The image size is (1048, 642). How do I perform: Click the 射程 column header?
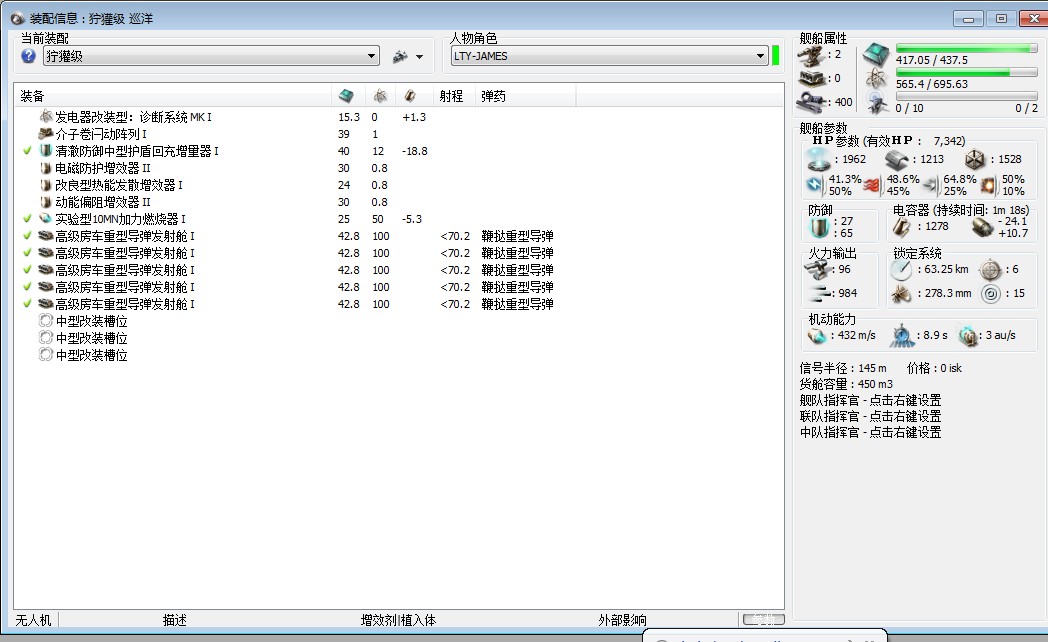[451, 96]
